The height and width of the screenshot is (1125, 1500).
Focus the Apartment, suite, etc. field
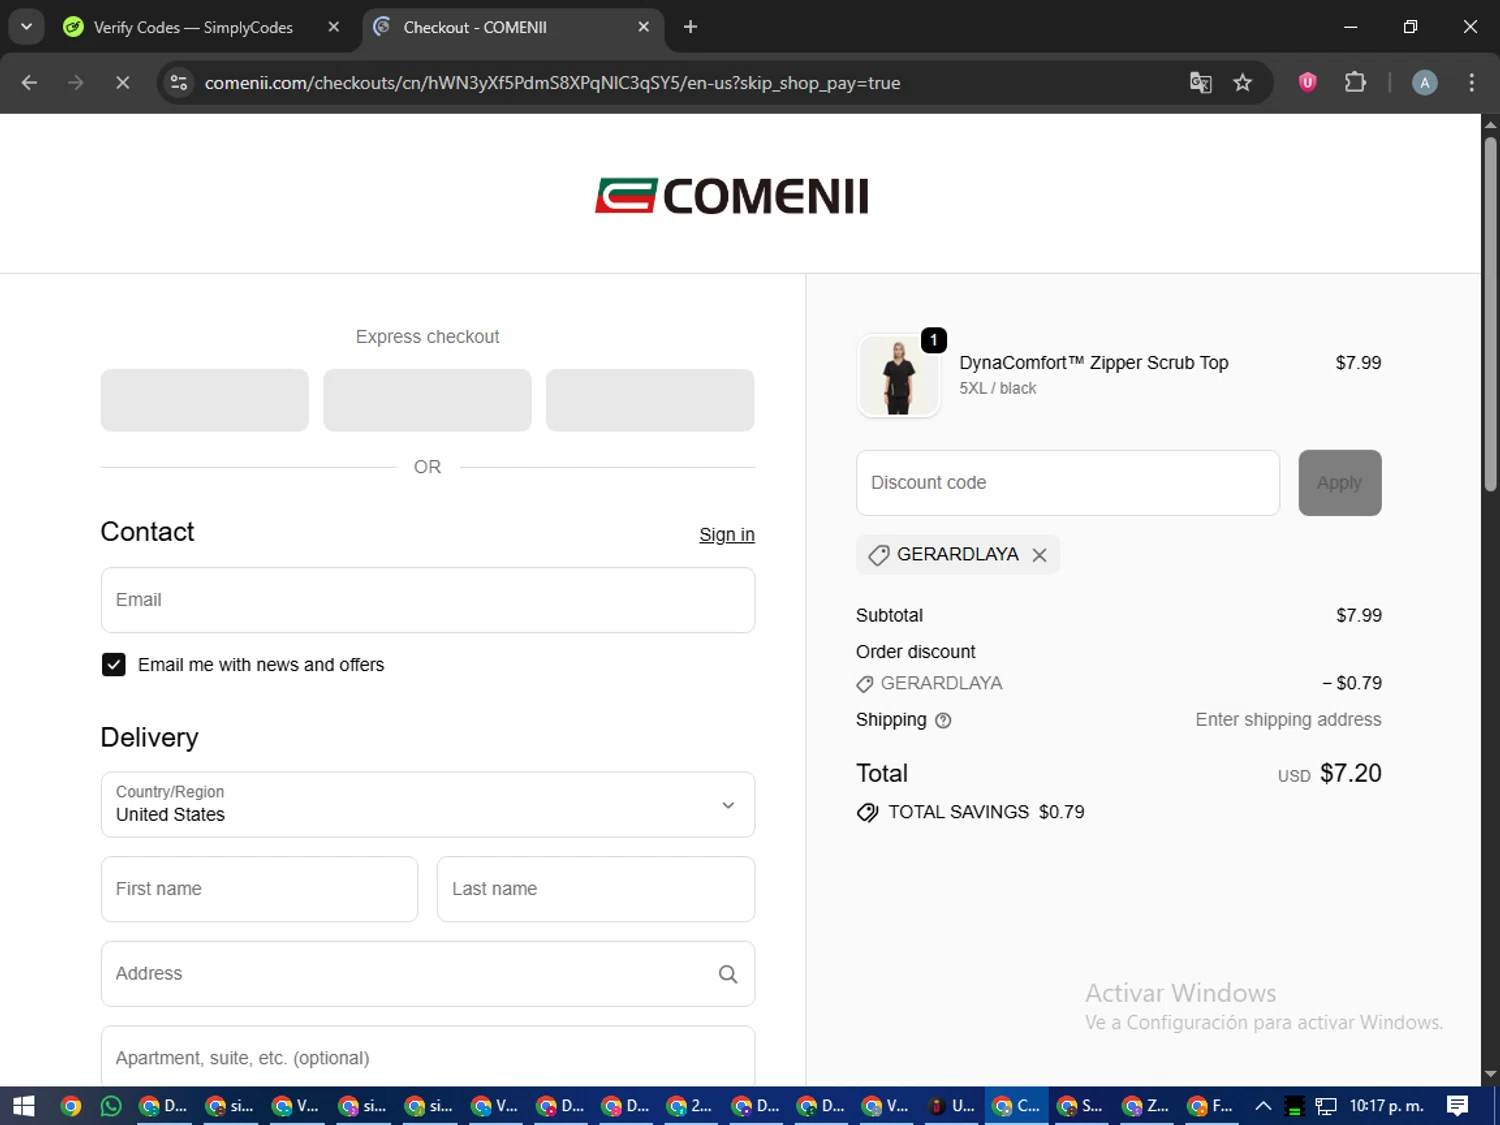coord(428,1056)
